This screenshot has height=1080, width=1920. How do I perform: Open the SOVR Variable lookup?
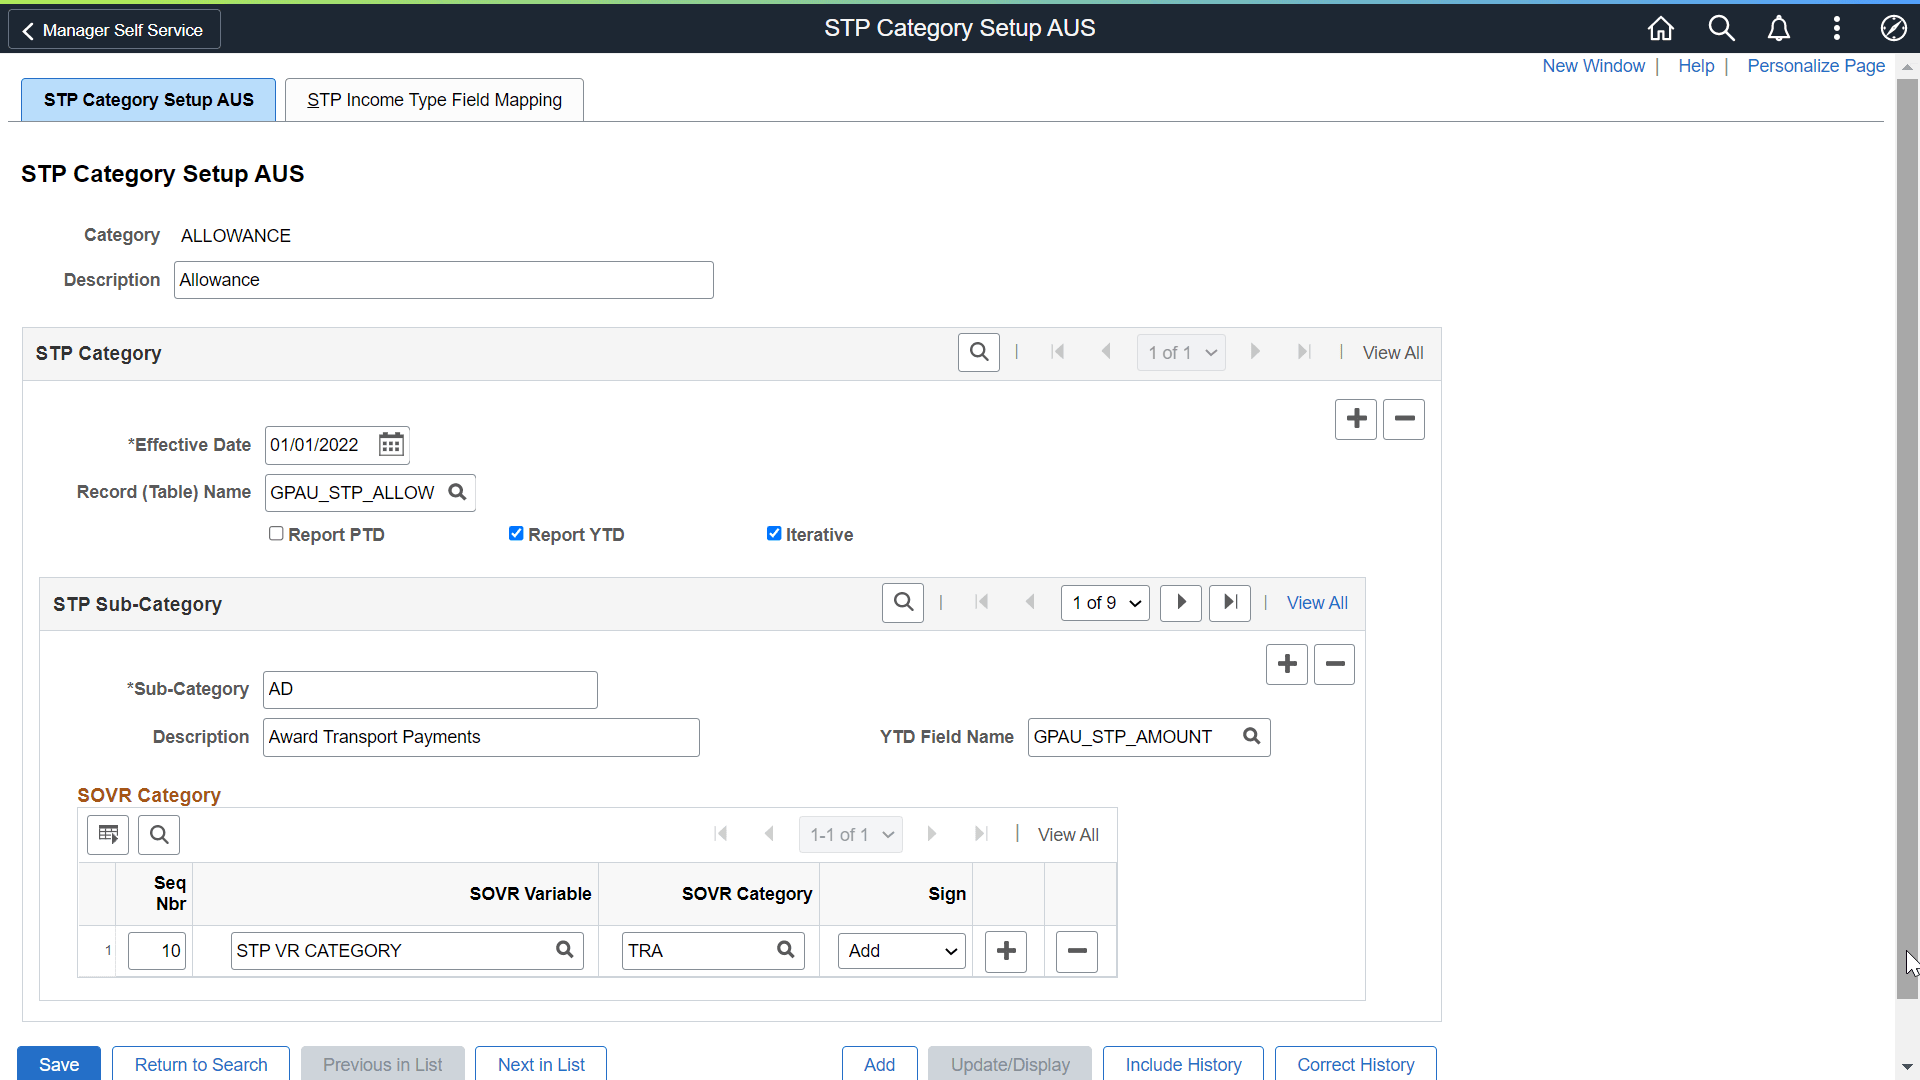pos(564,950)
